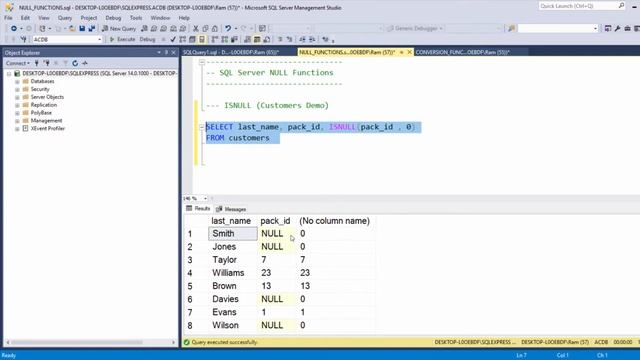The width and height of the screenshot is (640, 360).
Task: Open the Tools menu
Action: pos(136,18)
